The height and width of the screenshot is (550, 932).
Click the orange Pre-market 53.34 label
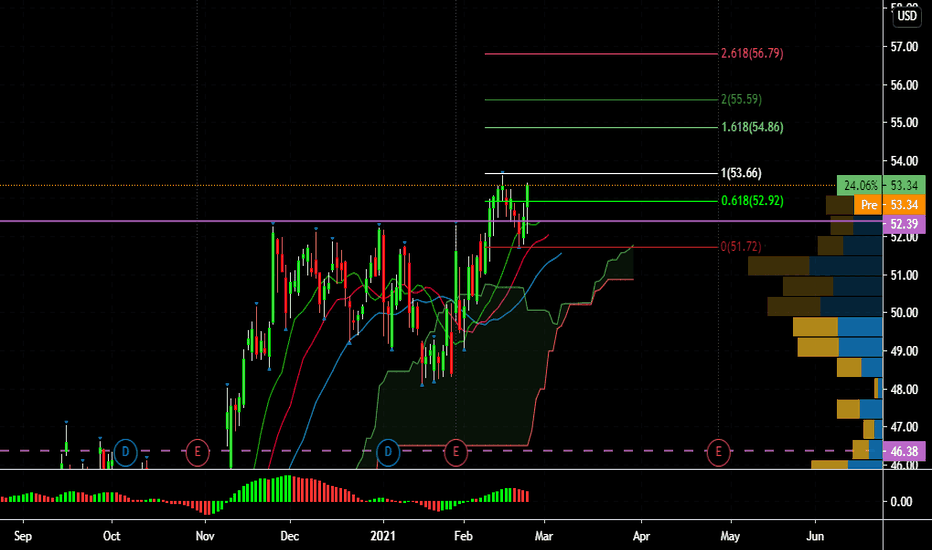889,205
